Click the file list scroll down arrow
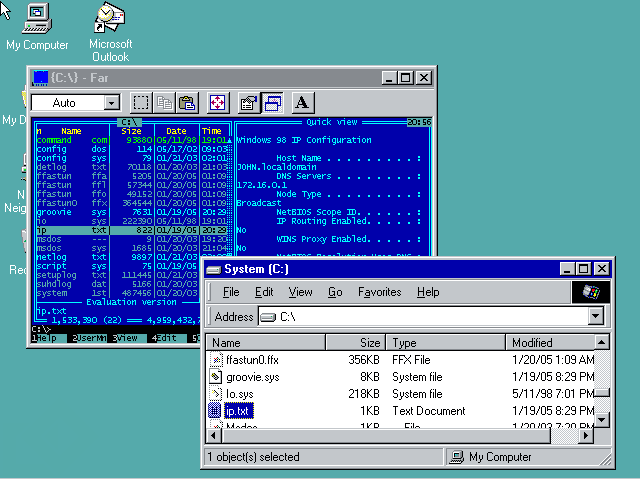The image size is (640, 480). pos(602,419)
